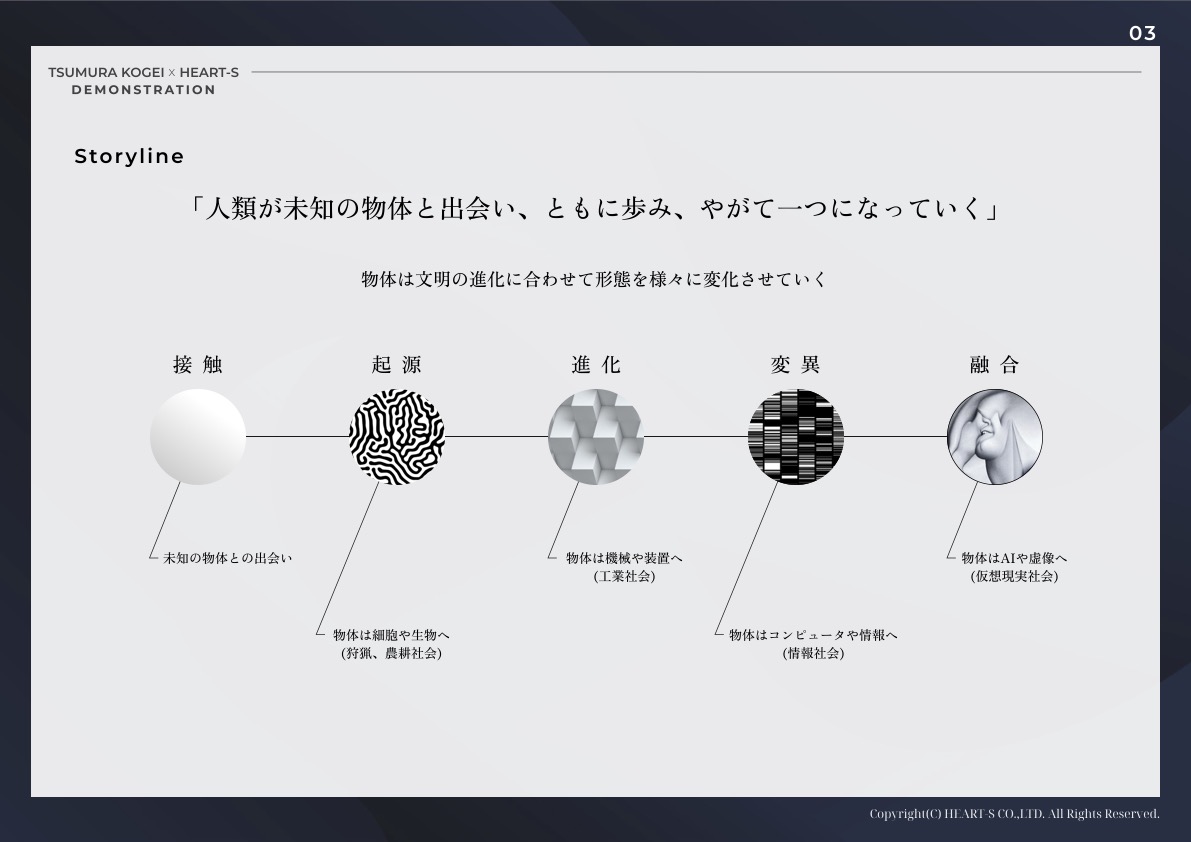This screenshot has height=842, width=1191.
Task: Click the 進化 stage heading
Action: pyautogui.click(x=596, y=365)
